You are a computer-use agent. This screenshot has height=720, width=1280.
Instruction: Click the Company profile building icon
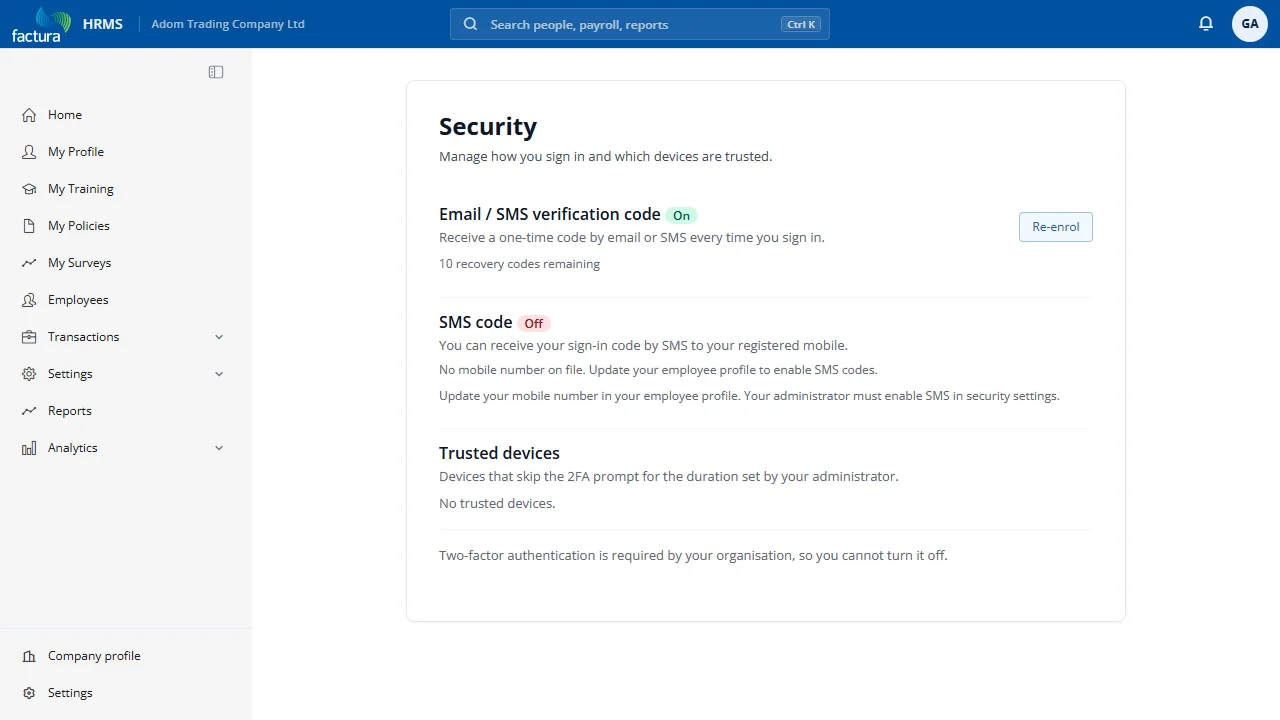click(x=29, y=656)
